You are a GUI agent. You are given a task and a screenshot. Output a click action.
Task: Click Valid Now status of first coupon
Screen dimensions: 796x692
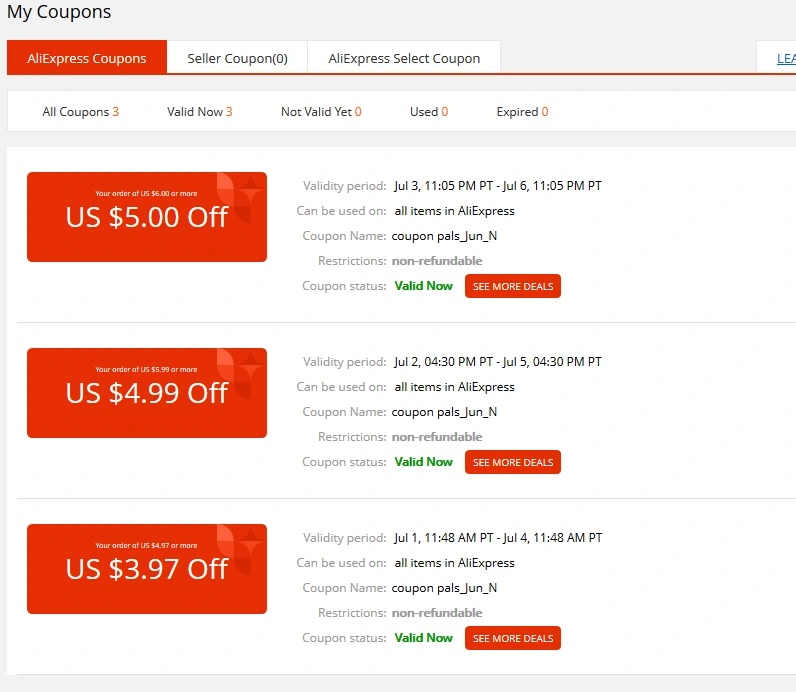[x=423, y=286]
